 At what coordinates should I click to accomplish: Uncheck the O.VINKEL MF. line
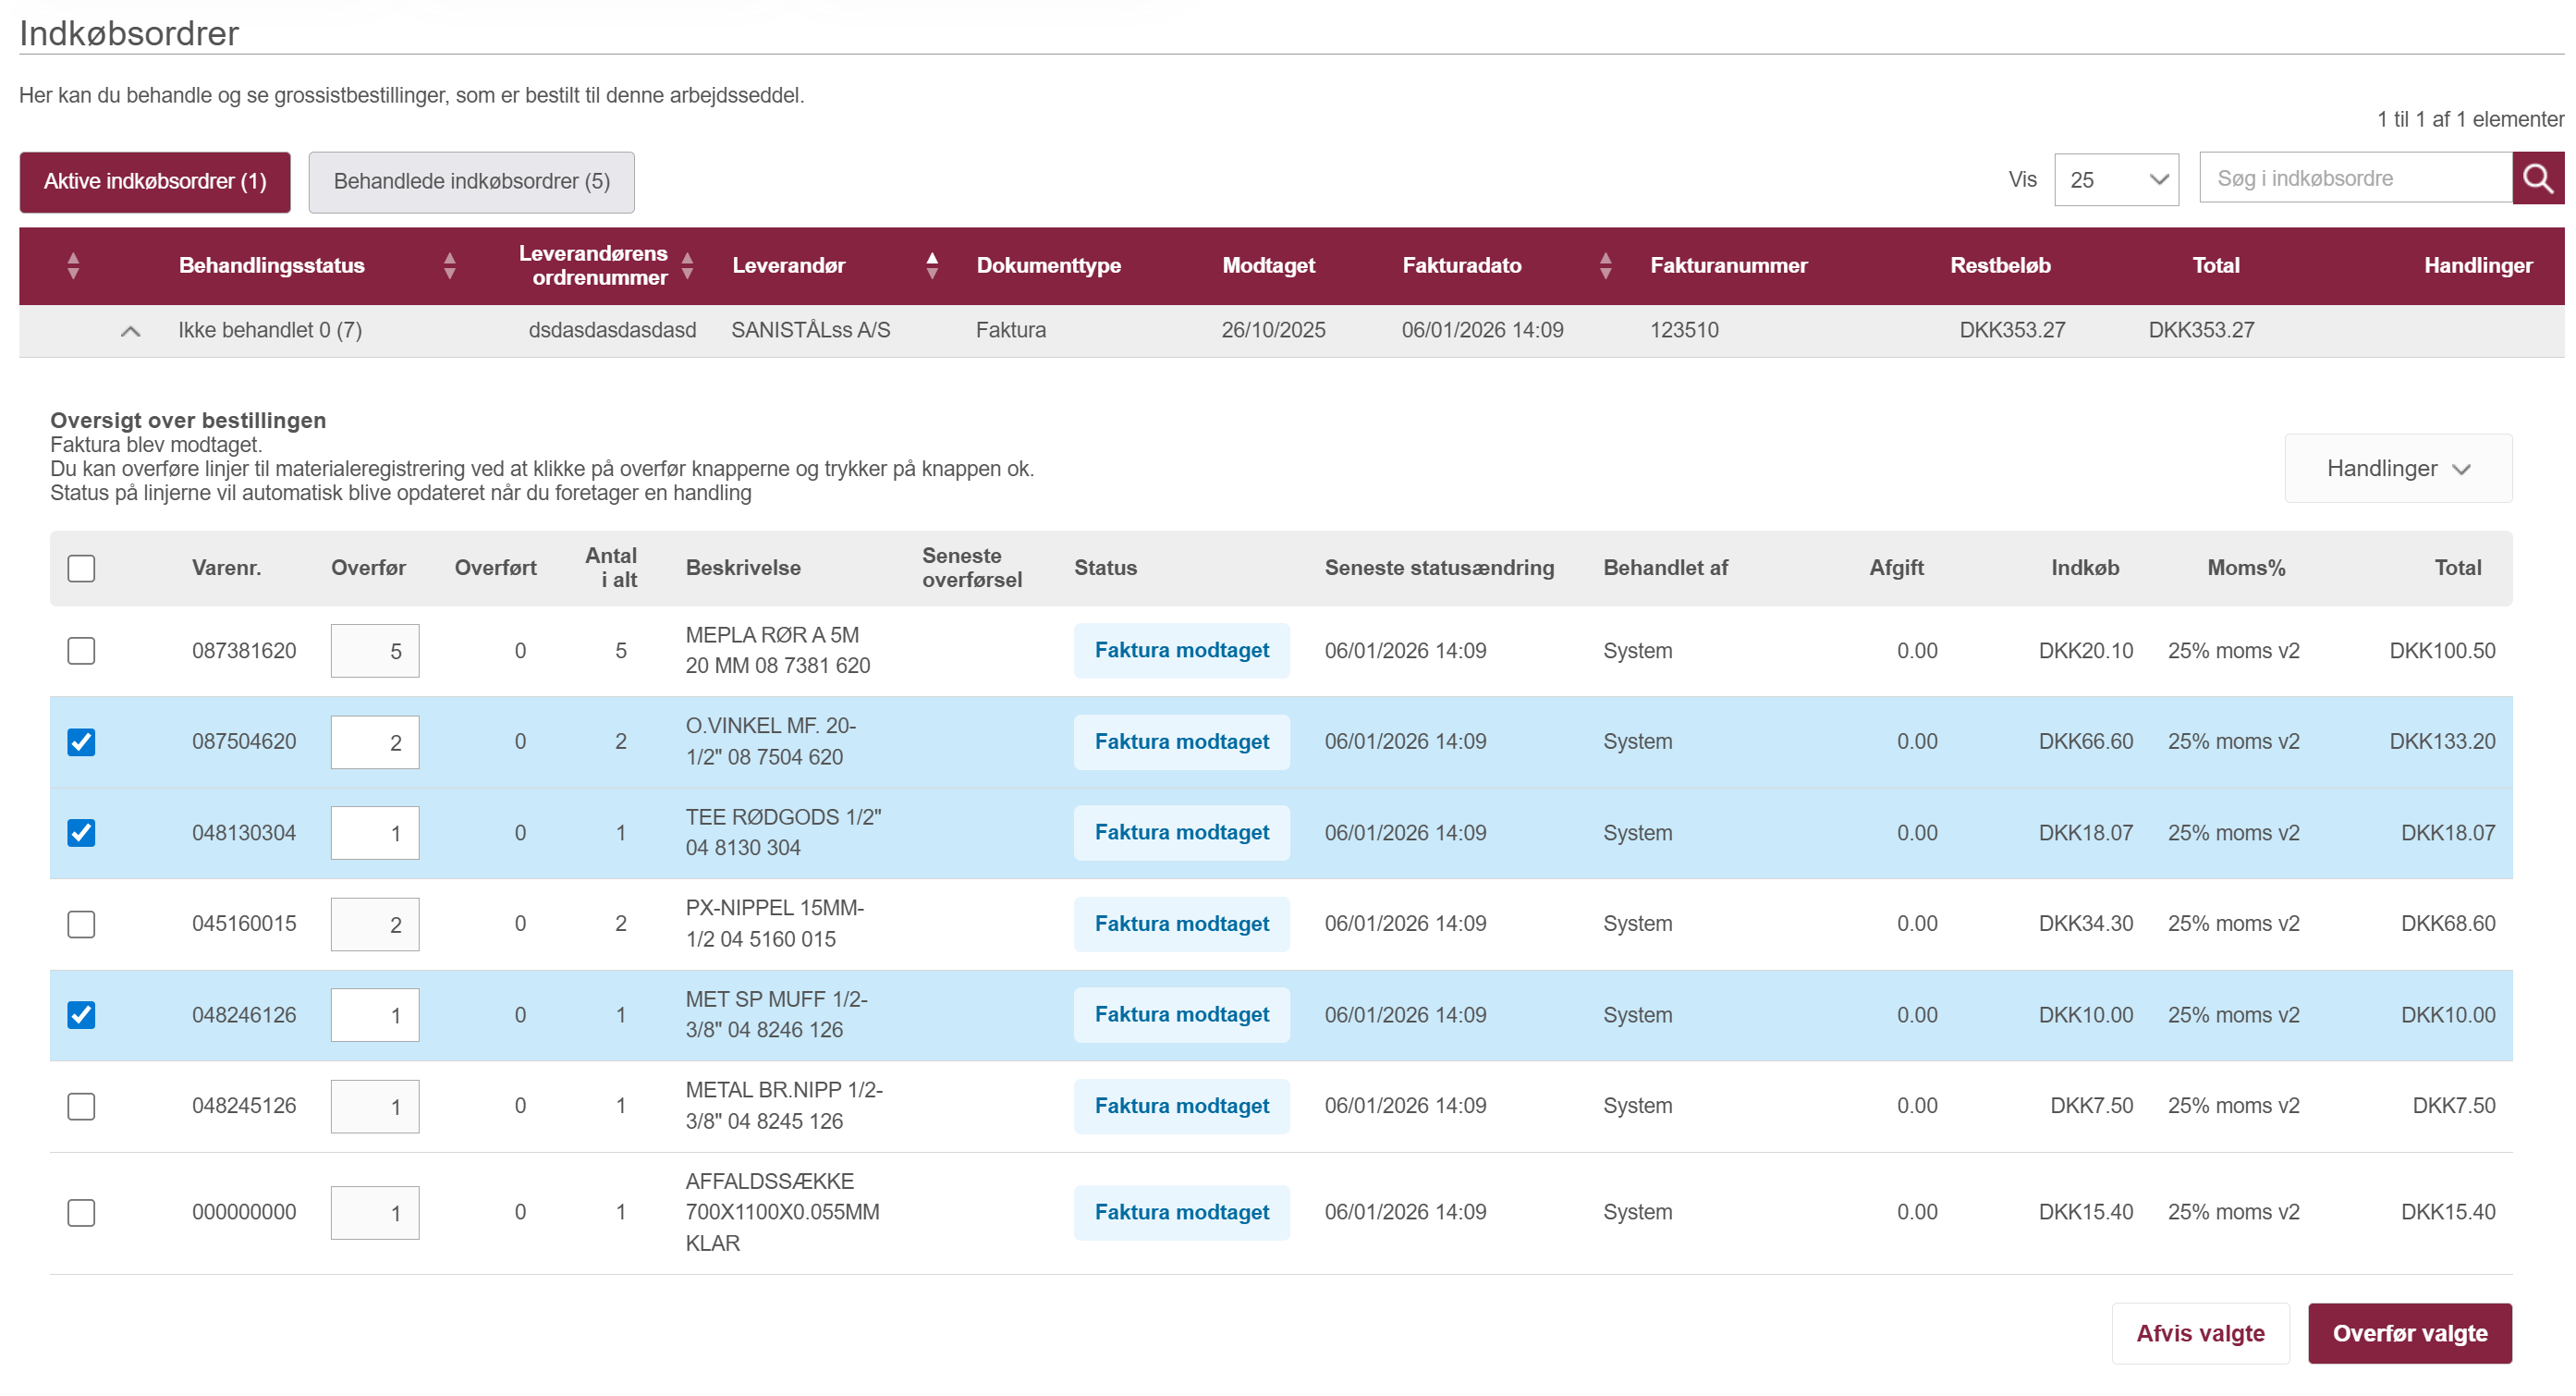pyautogui.click(x=81, y=742)
